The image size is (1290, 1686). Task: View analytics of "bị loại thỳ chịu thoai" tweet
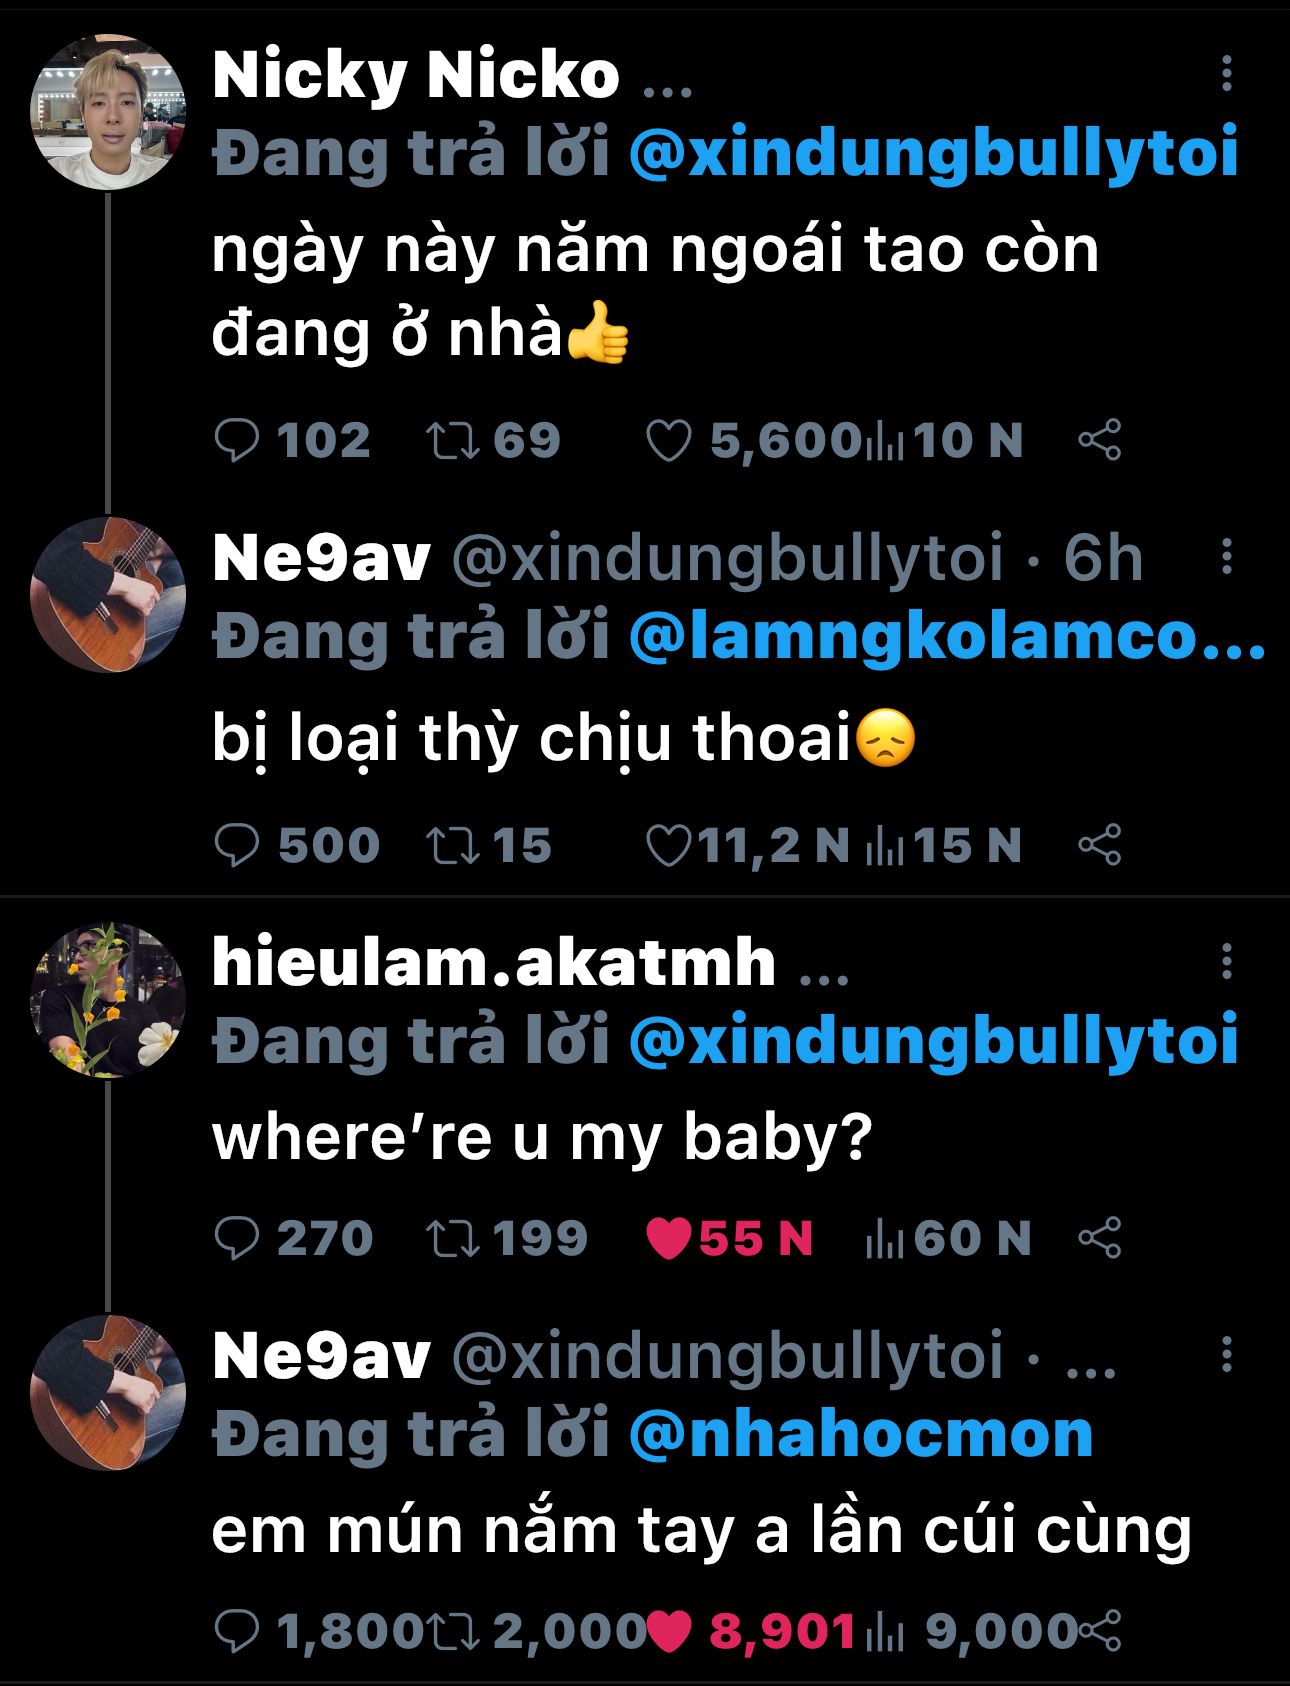884,846
